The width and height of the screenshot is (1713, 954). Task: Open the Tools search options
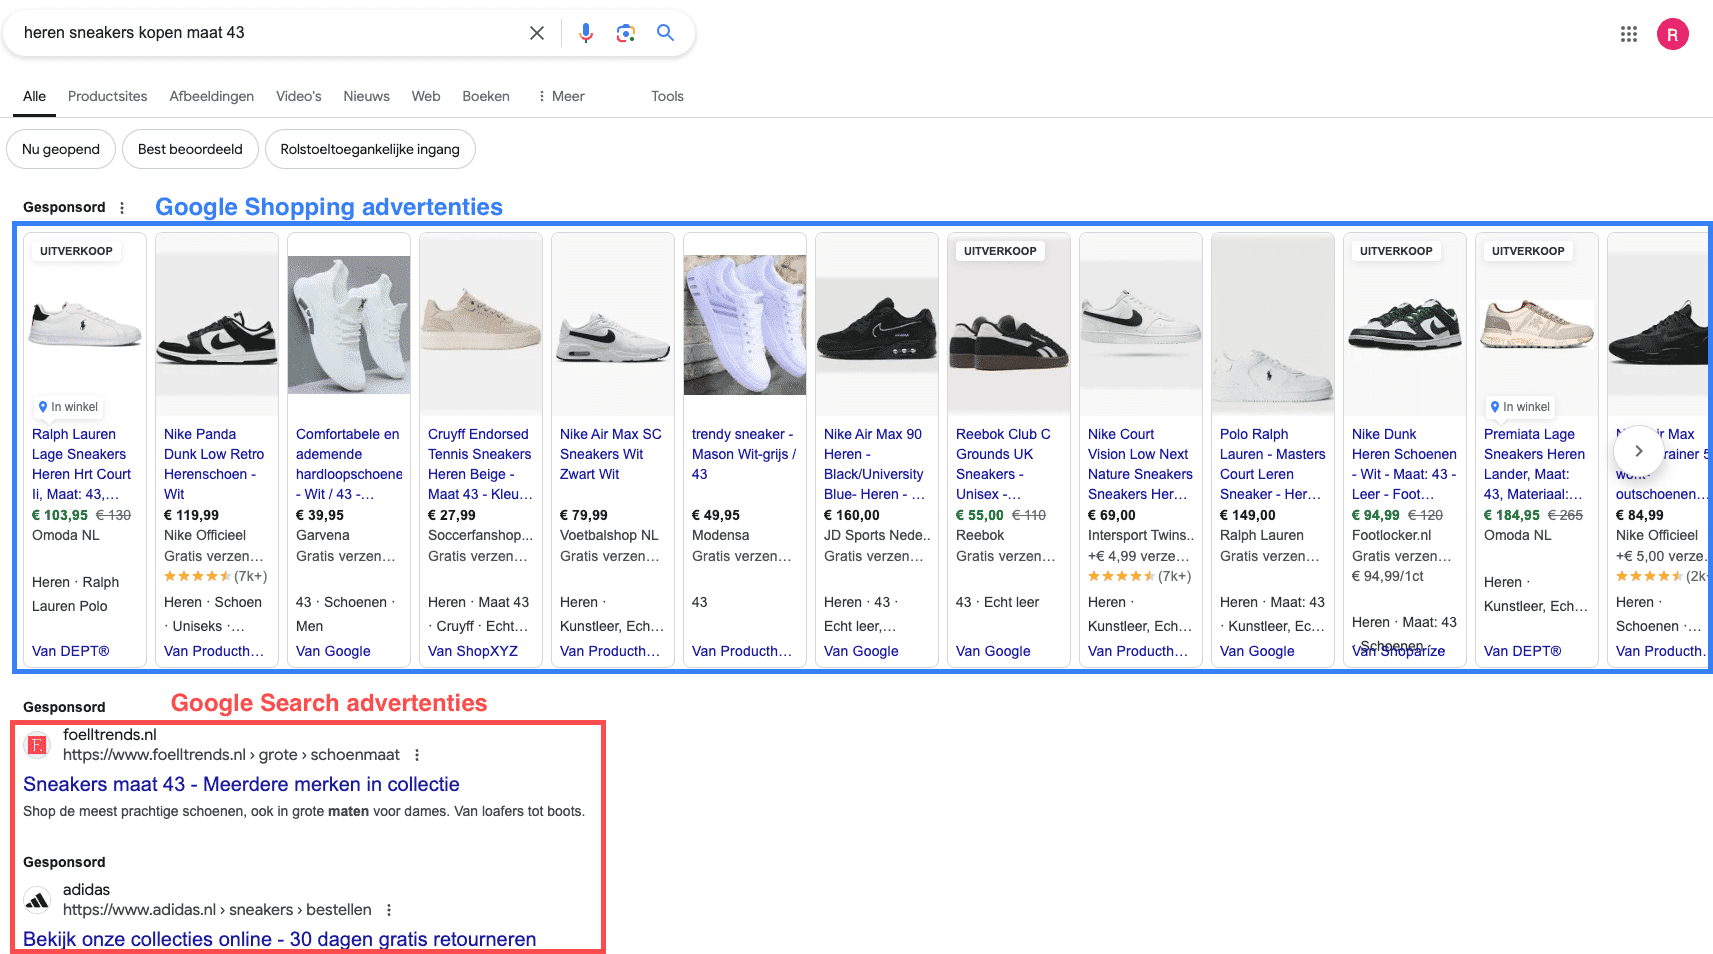tap(667, 96)
